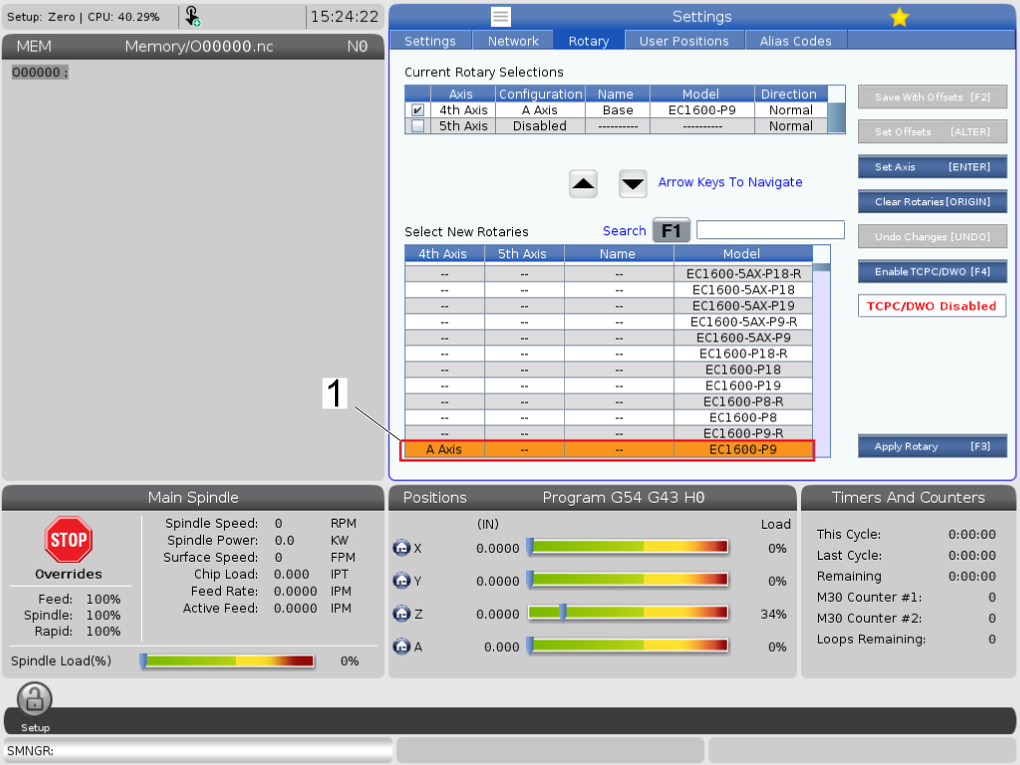Select the EC1600-P18 model row
The height and width of the screenshot is (765, 1020).
tap(609, 369)
